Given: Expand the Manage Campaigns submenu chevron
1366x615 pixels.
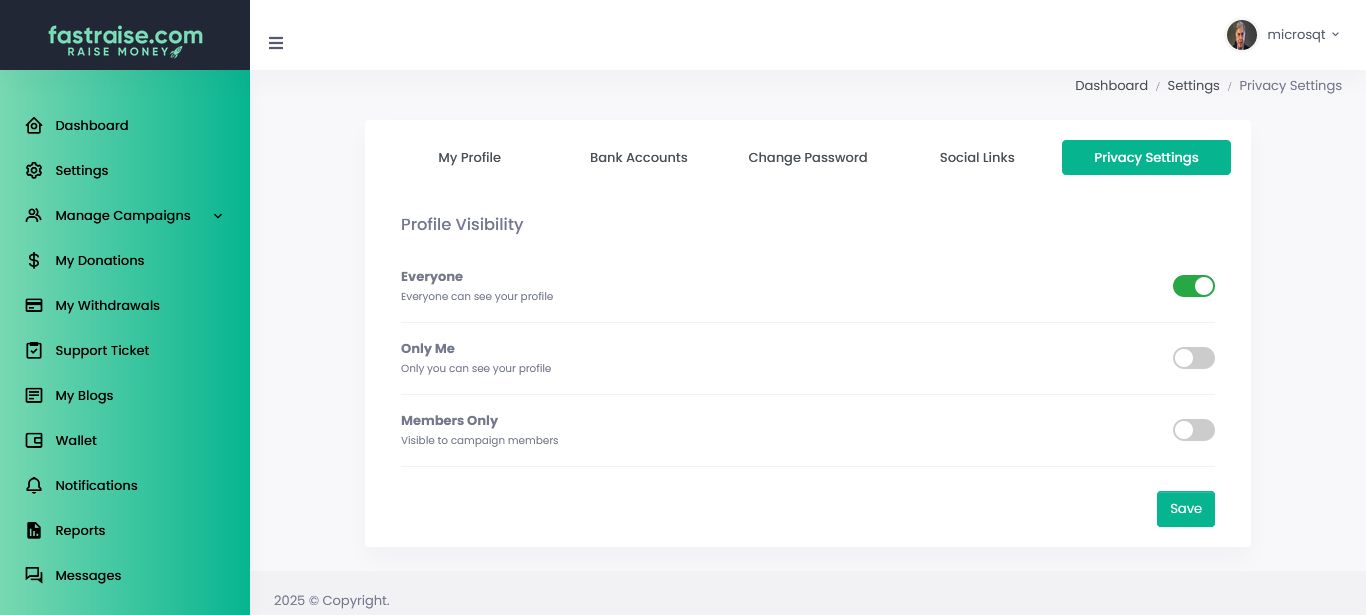Looking at the screenshot, I should tap(218, 216).
